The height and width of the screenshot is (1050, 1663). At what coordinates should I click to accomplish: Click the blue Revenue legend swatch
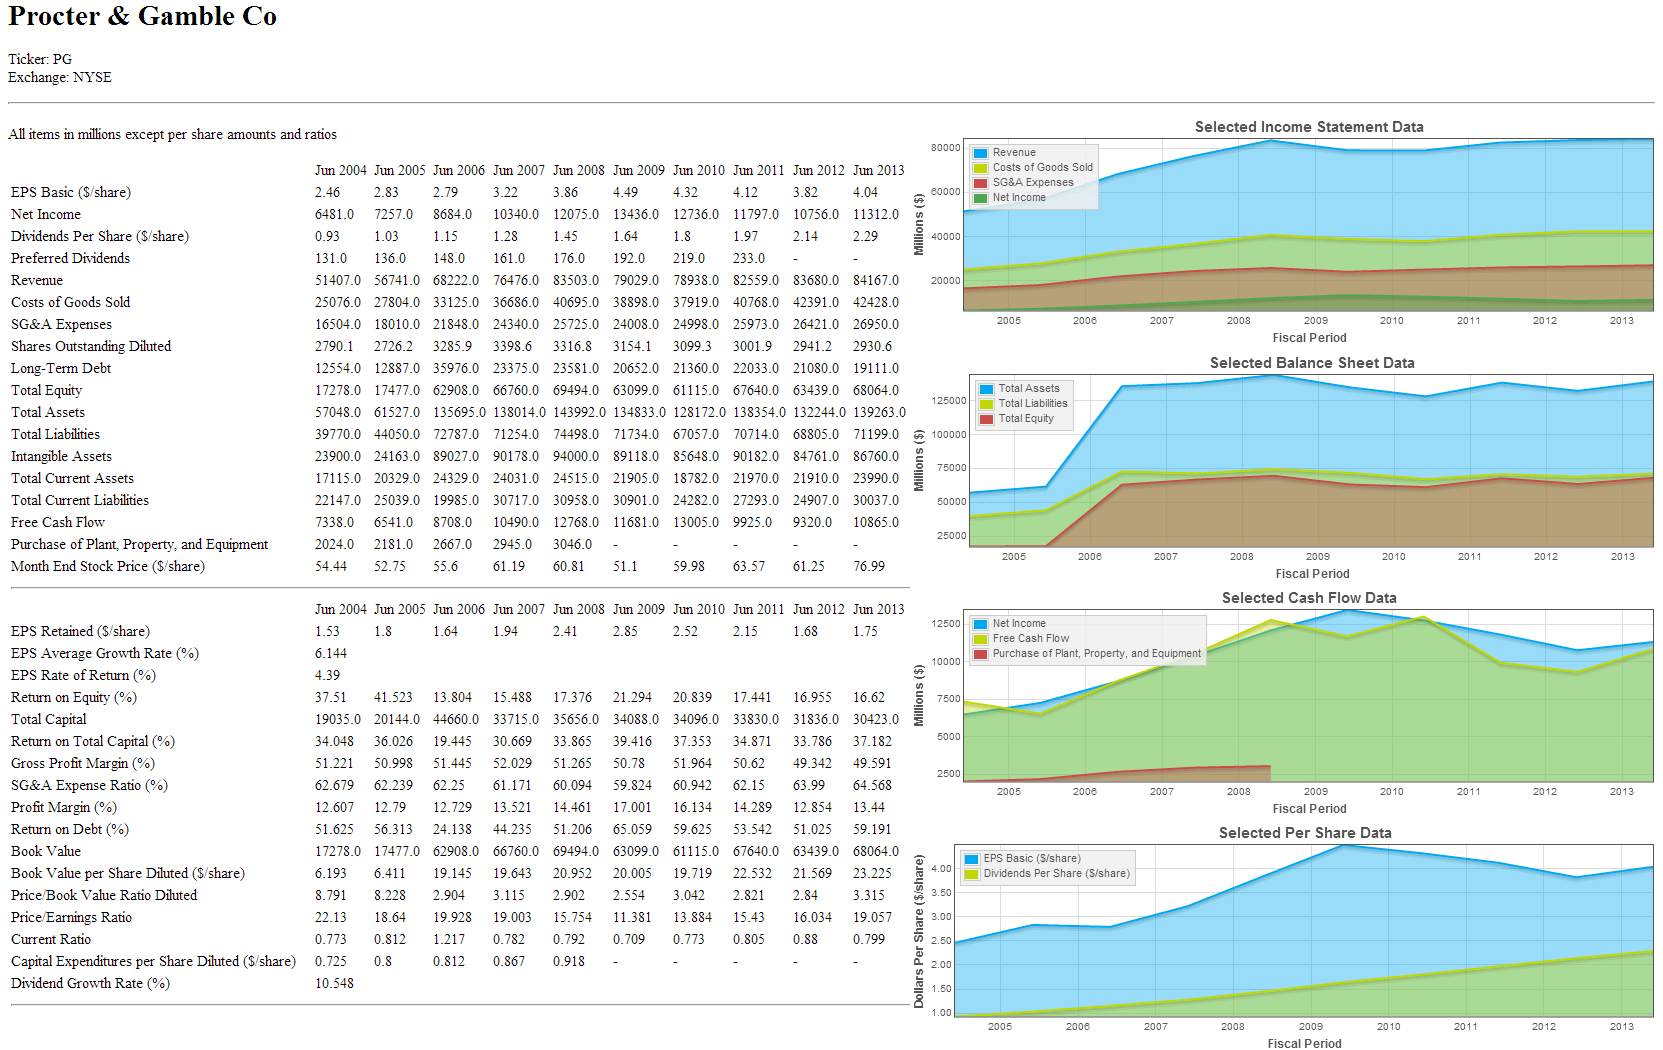click(x=980, y=153)
